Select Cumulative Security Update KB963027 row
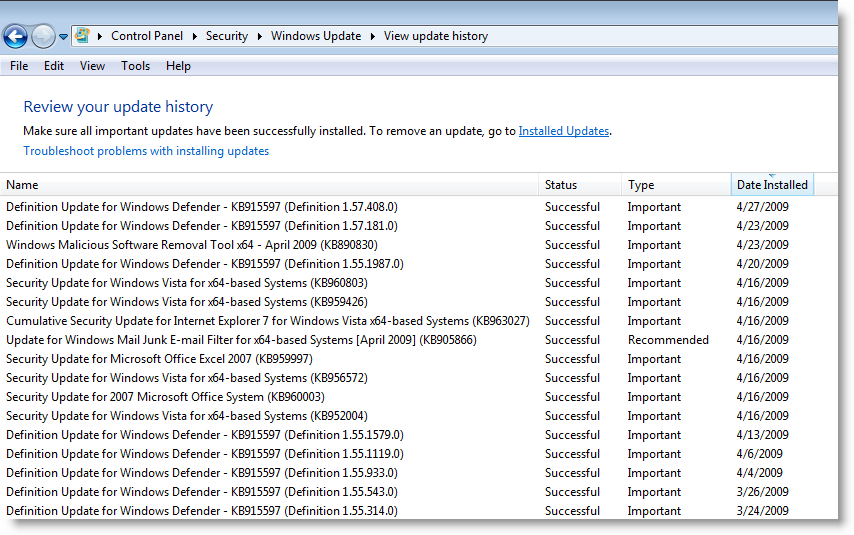This screenshot has height=535, width=854. [419, 321]
